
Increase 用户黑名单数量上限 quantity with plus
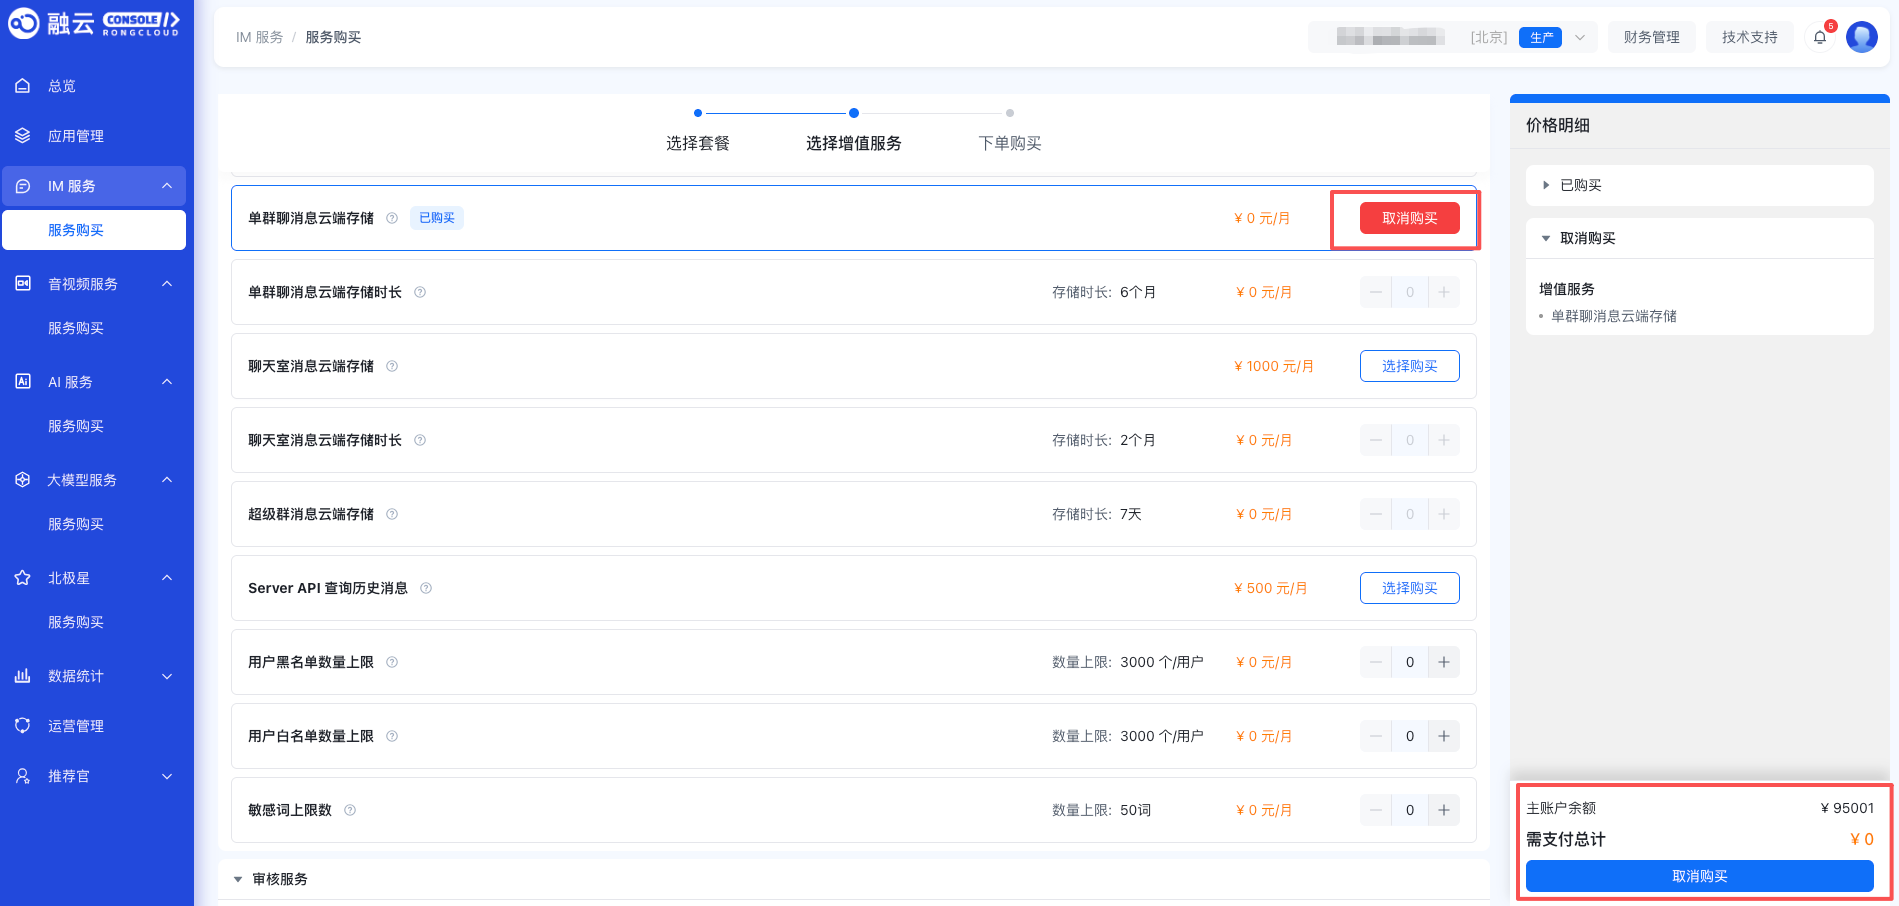pyautogui.click(x=1444, y=662)
